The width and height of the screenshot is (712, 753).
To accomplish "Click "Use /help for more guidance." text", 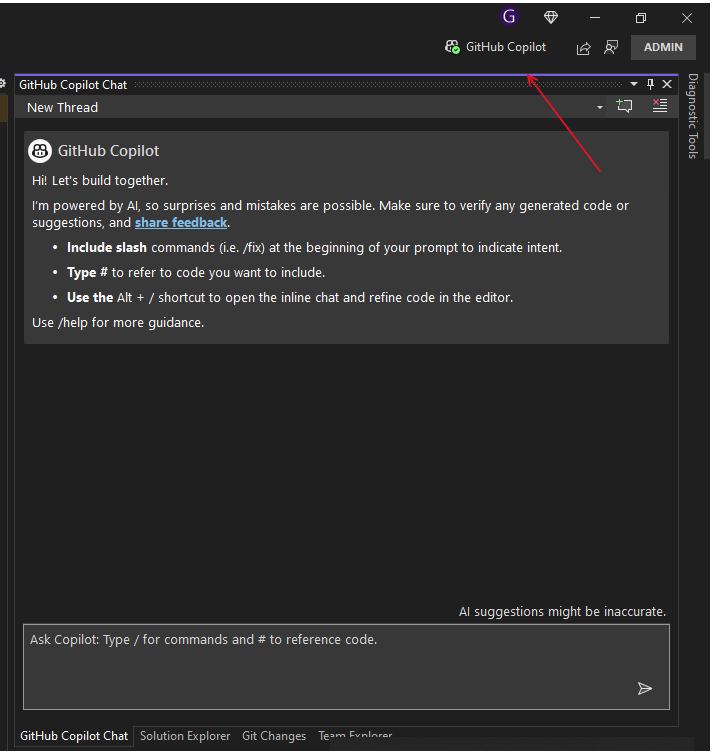I will point(118,323).
